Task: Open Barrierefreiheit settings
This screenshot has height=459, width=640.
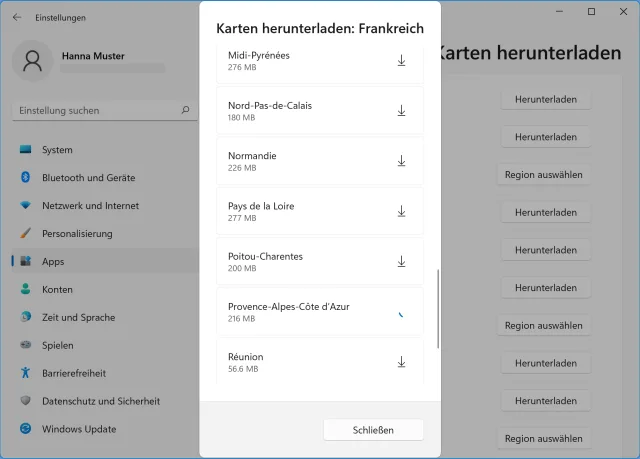Action: point(105,373)
